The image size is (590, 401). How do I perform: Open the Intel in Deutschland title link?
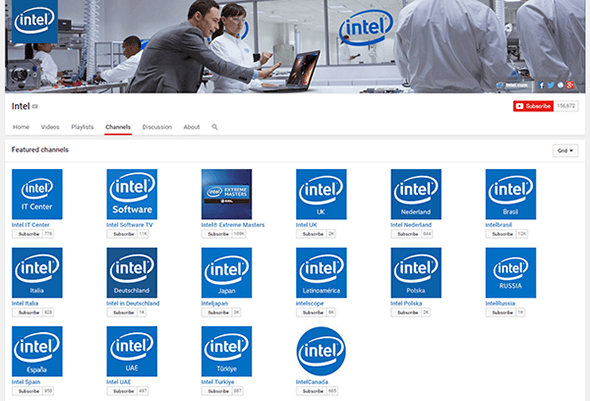[x=133, y=304]
